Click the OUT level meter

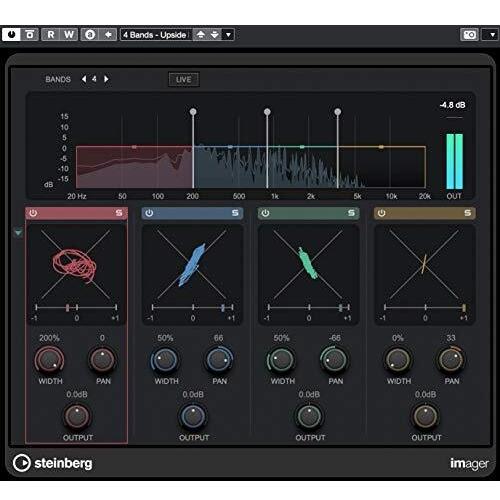coord(454,161)
